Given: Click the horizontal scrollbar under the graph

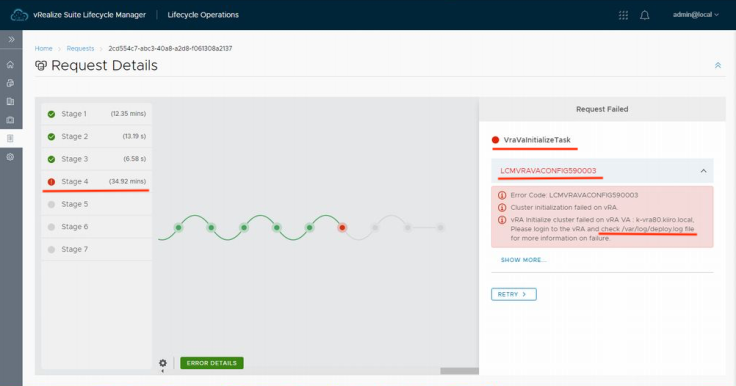Looking at the screenshot, I should [459, 371].
